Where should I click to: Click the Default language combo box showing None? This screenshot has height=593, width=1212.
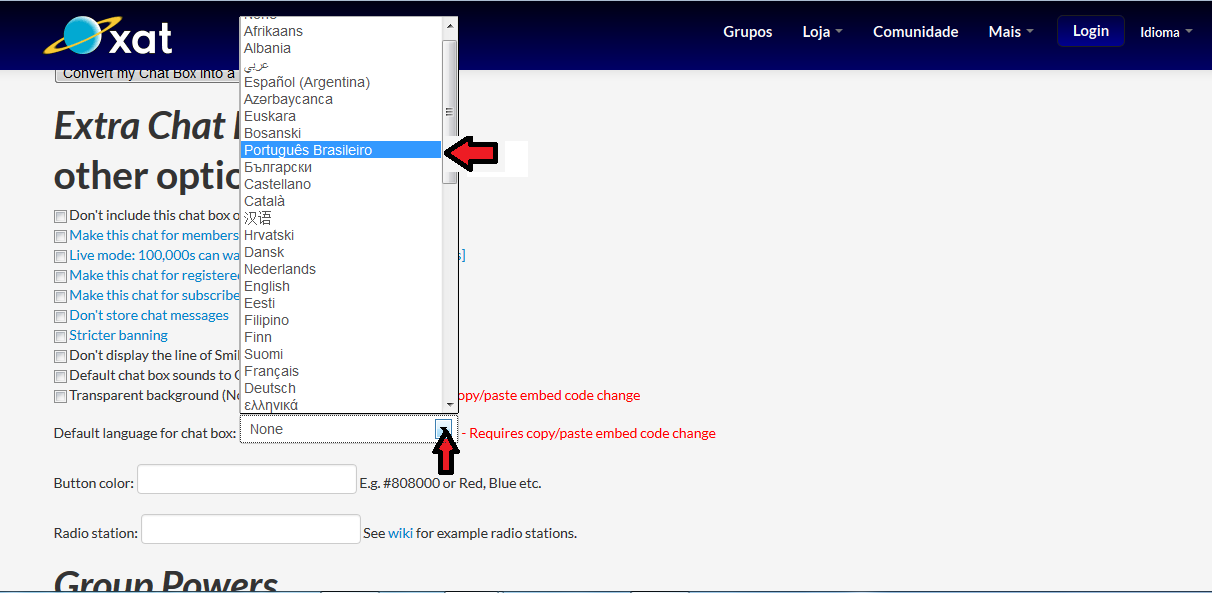pos(348,429)
